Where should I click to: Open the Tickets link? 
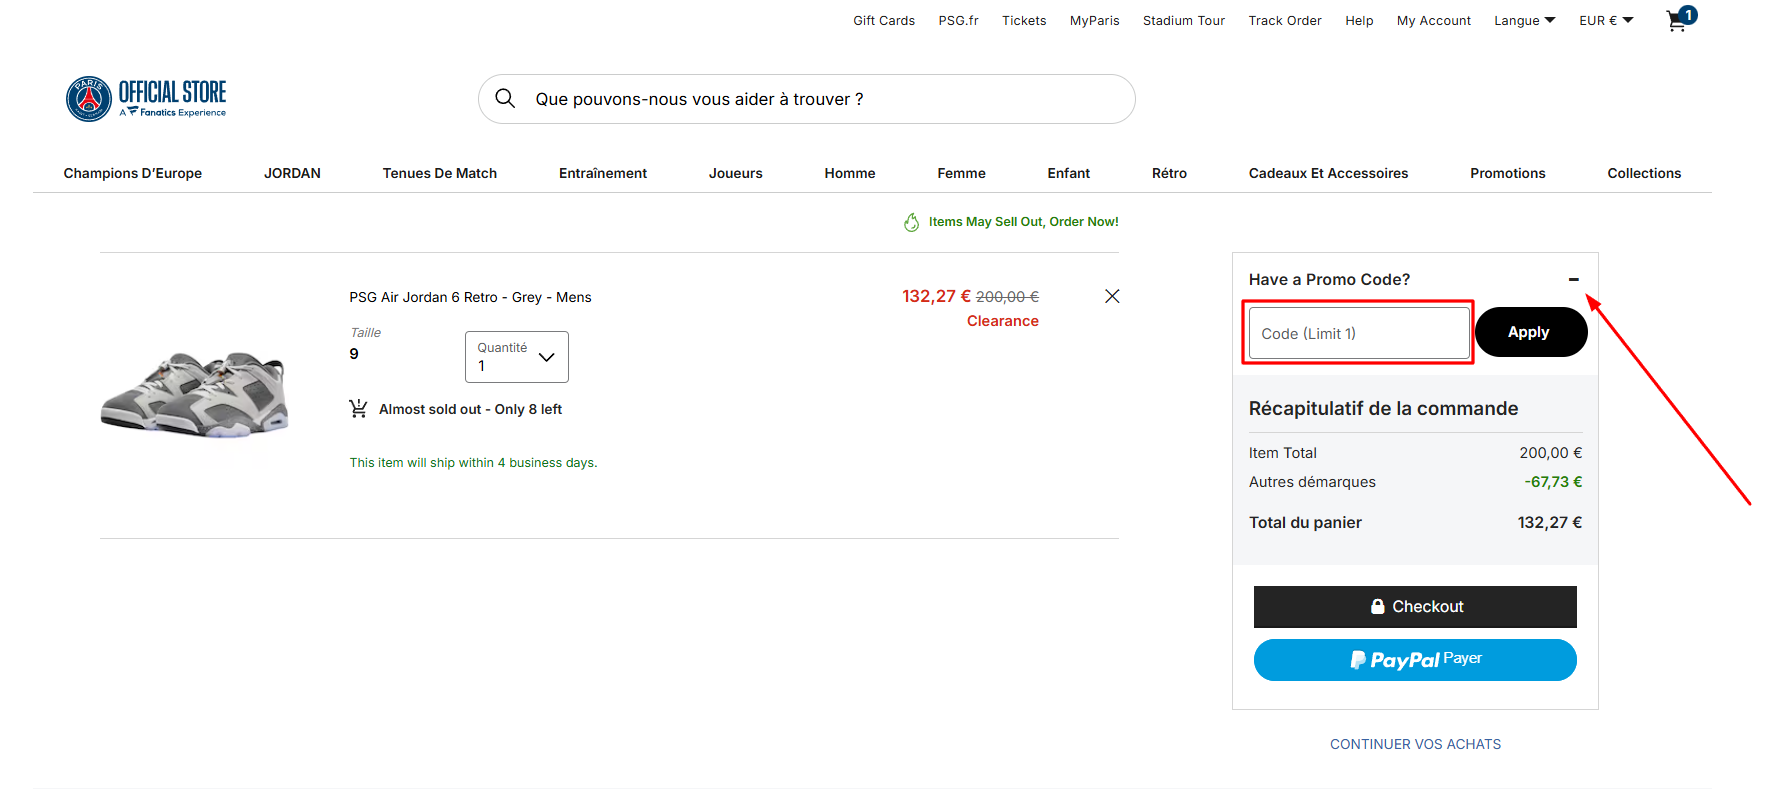tap(1024, 20)
